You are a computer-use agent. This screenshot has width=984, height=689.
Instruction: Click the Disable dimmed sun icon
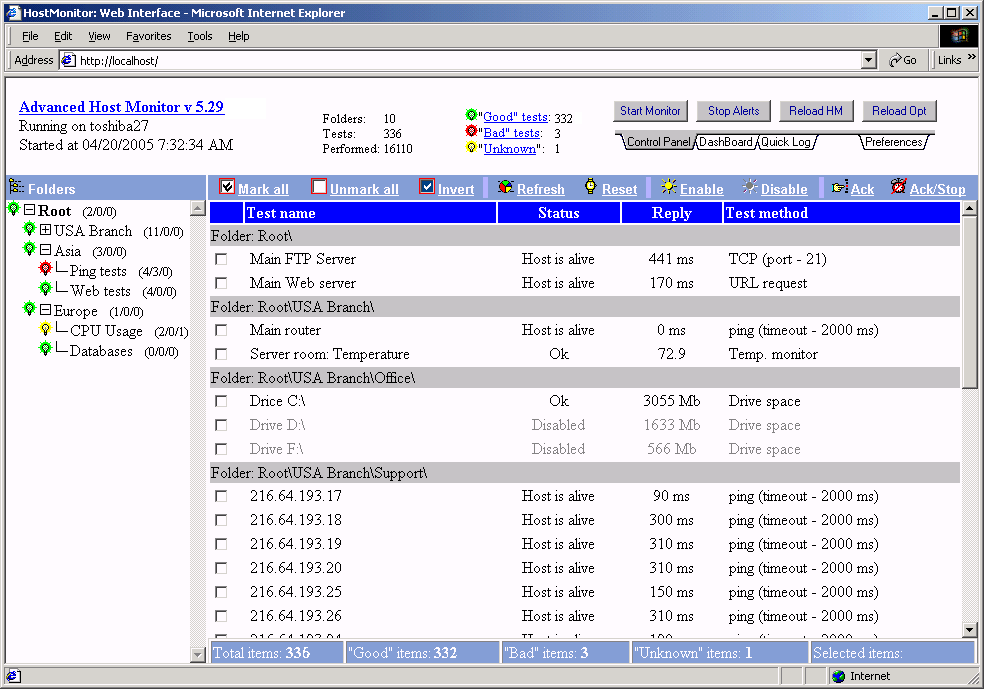[x=750, y=186]
